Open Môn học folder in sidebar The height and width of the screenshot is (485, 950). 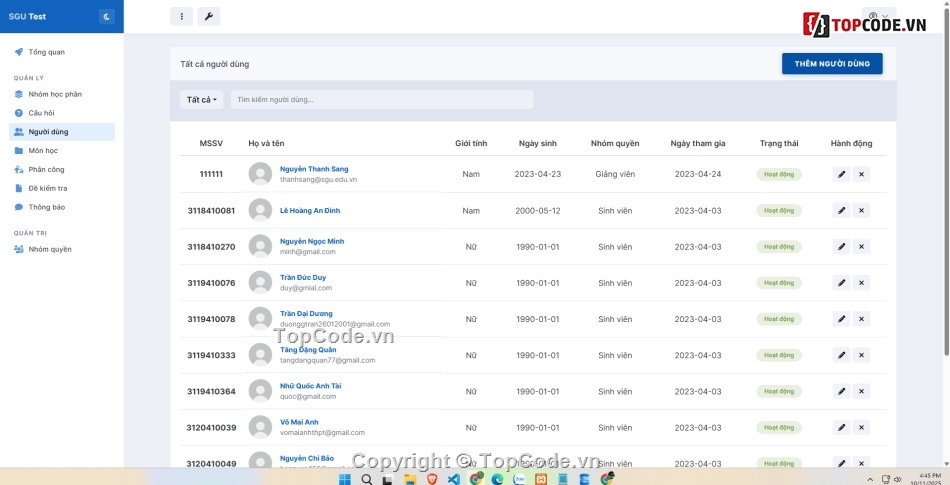(x=43, y=151)
